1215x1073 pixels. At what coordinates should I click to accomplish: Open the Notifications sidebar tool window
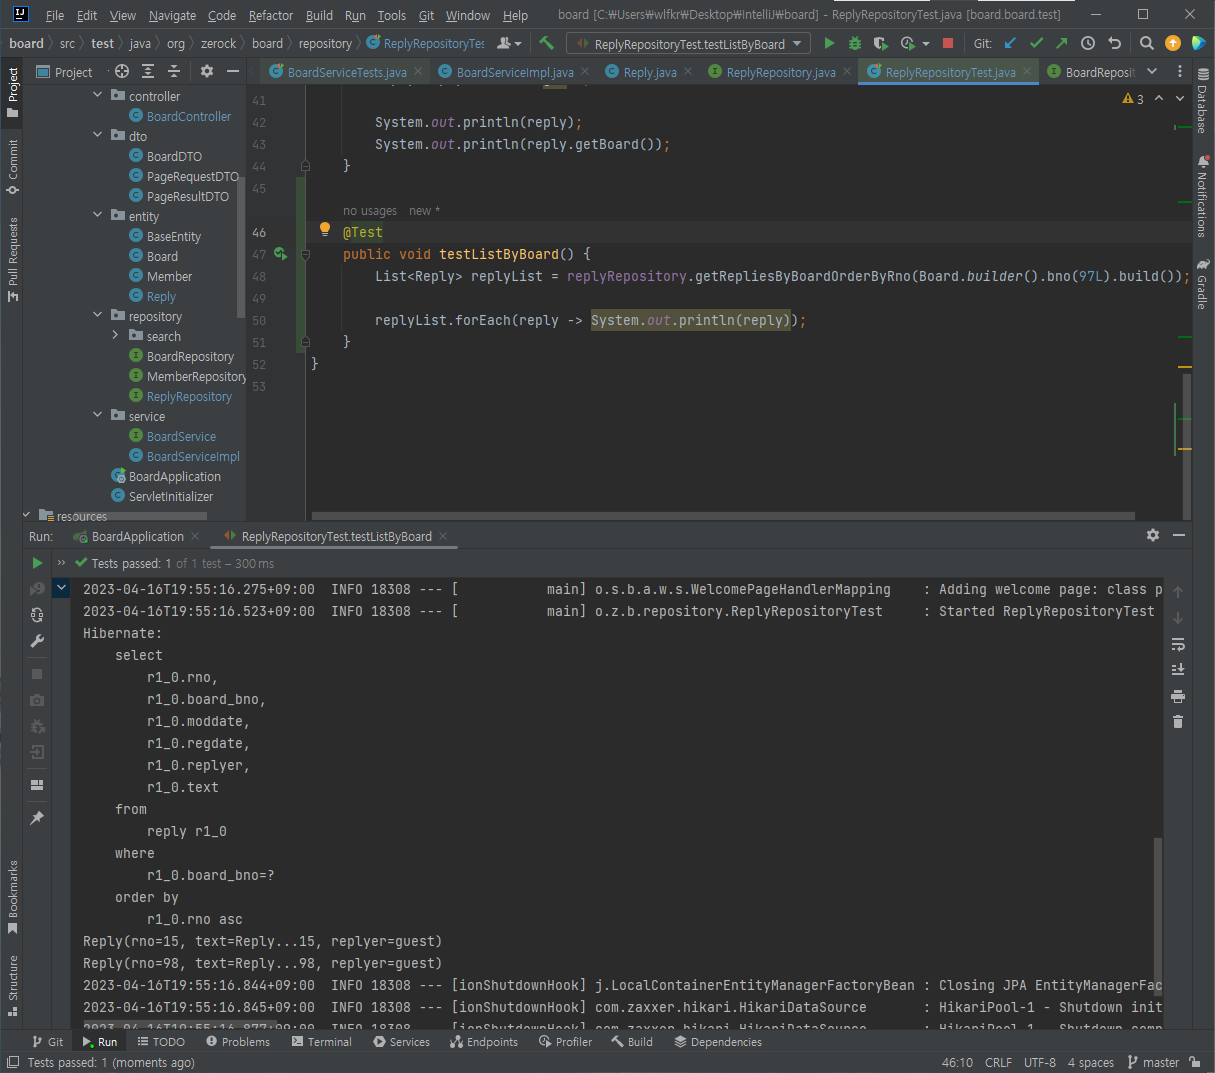(1202, 196)
